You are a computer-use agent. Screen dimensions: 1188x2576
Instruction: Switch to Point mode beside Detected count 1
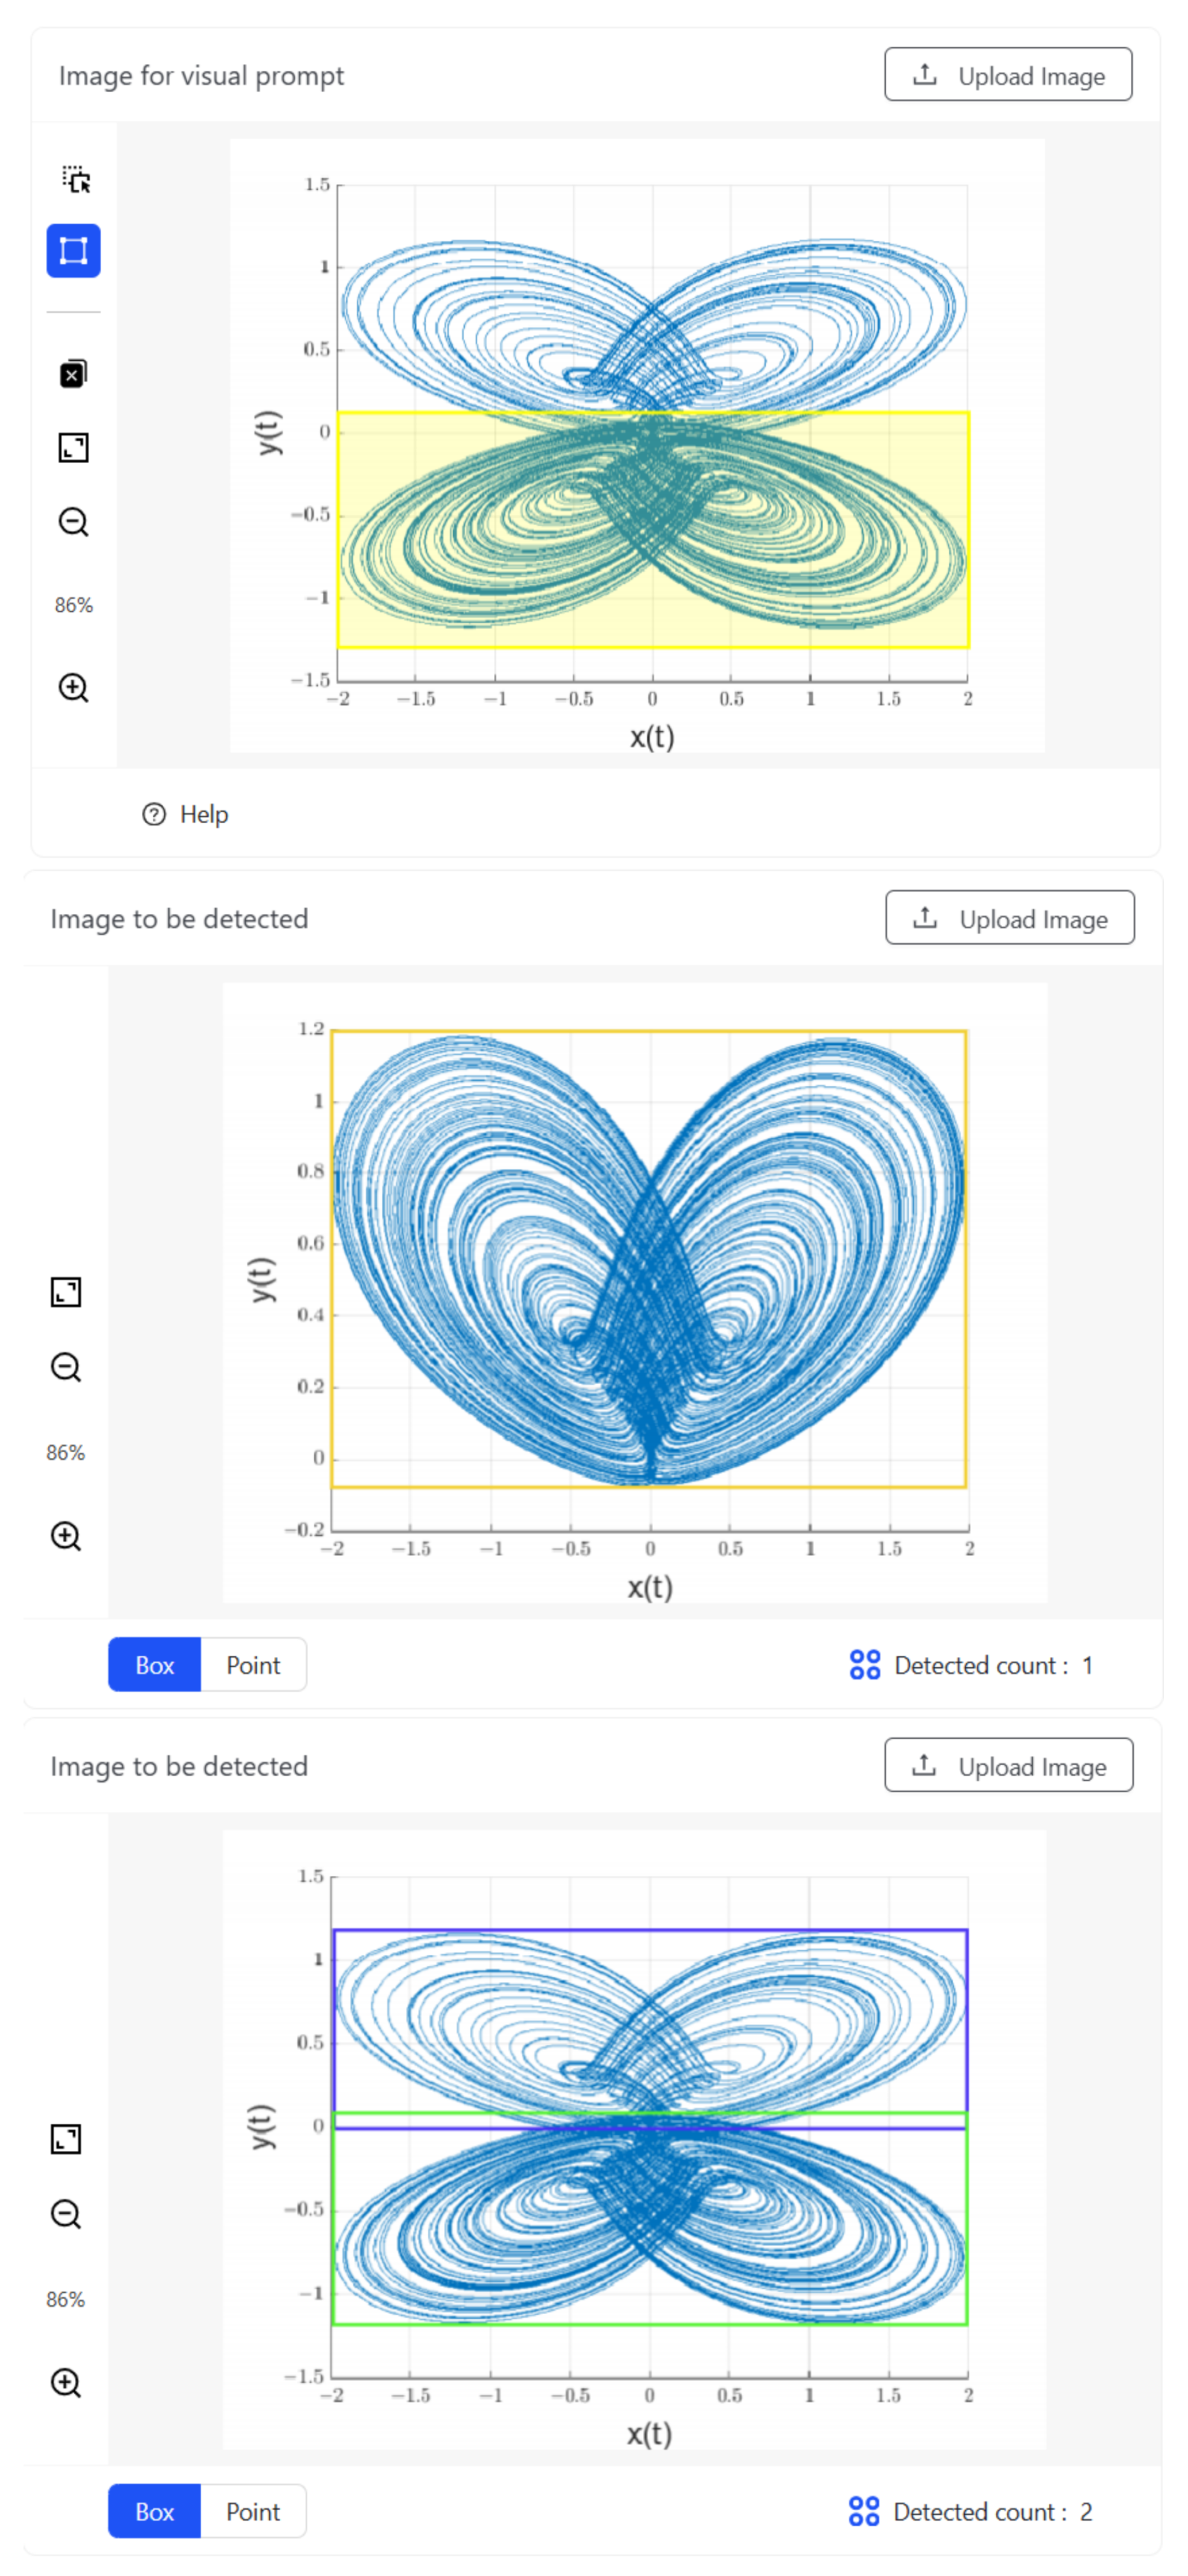click(x=253, y=1665)
